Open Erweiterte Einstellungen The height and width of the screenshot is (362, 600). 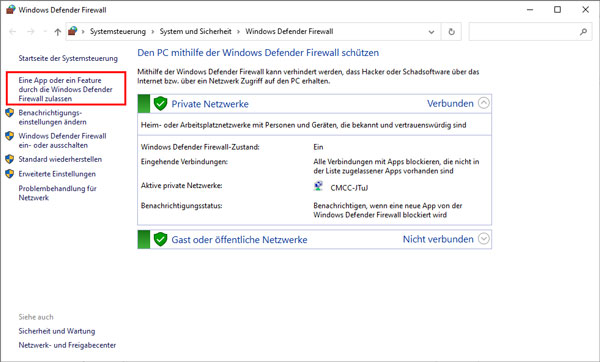click(57, 174)
